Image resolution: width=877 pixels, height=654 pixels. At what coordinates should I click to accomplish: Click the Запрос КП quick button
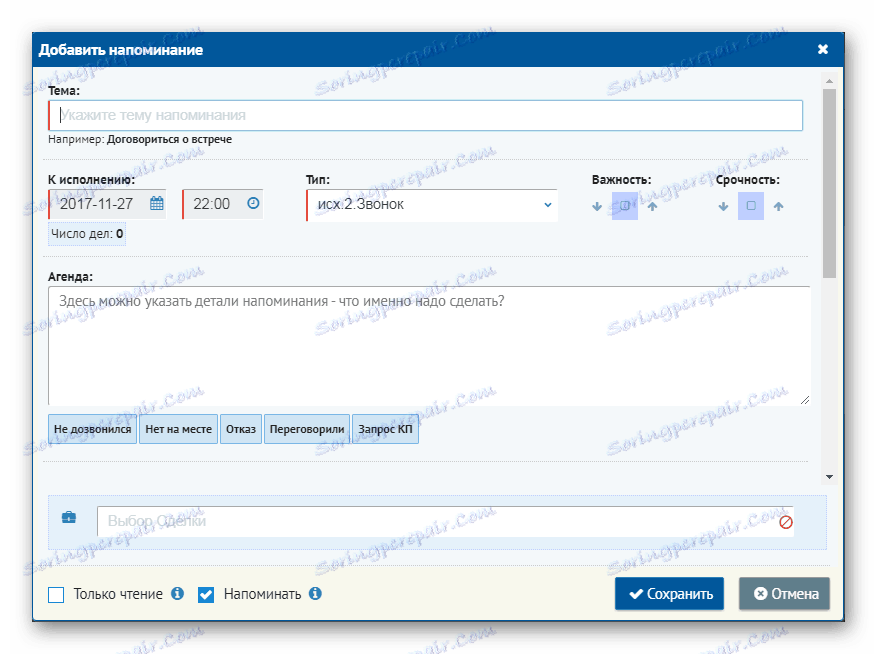pos(385,429)
